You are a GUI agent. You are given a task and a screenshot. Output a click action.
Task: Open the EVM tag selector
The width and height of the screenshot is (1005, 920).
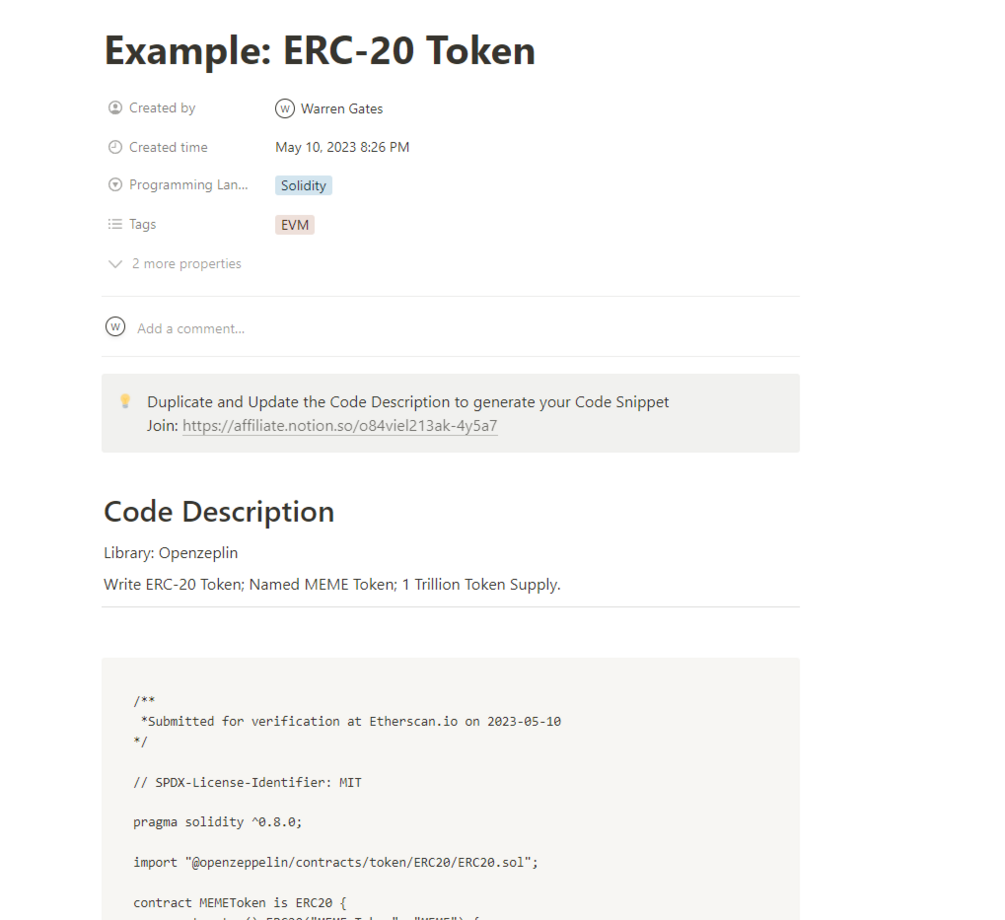295,225
